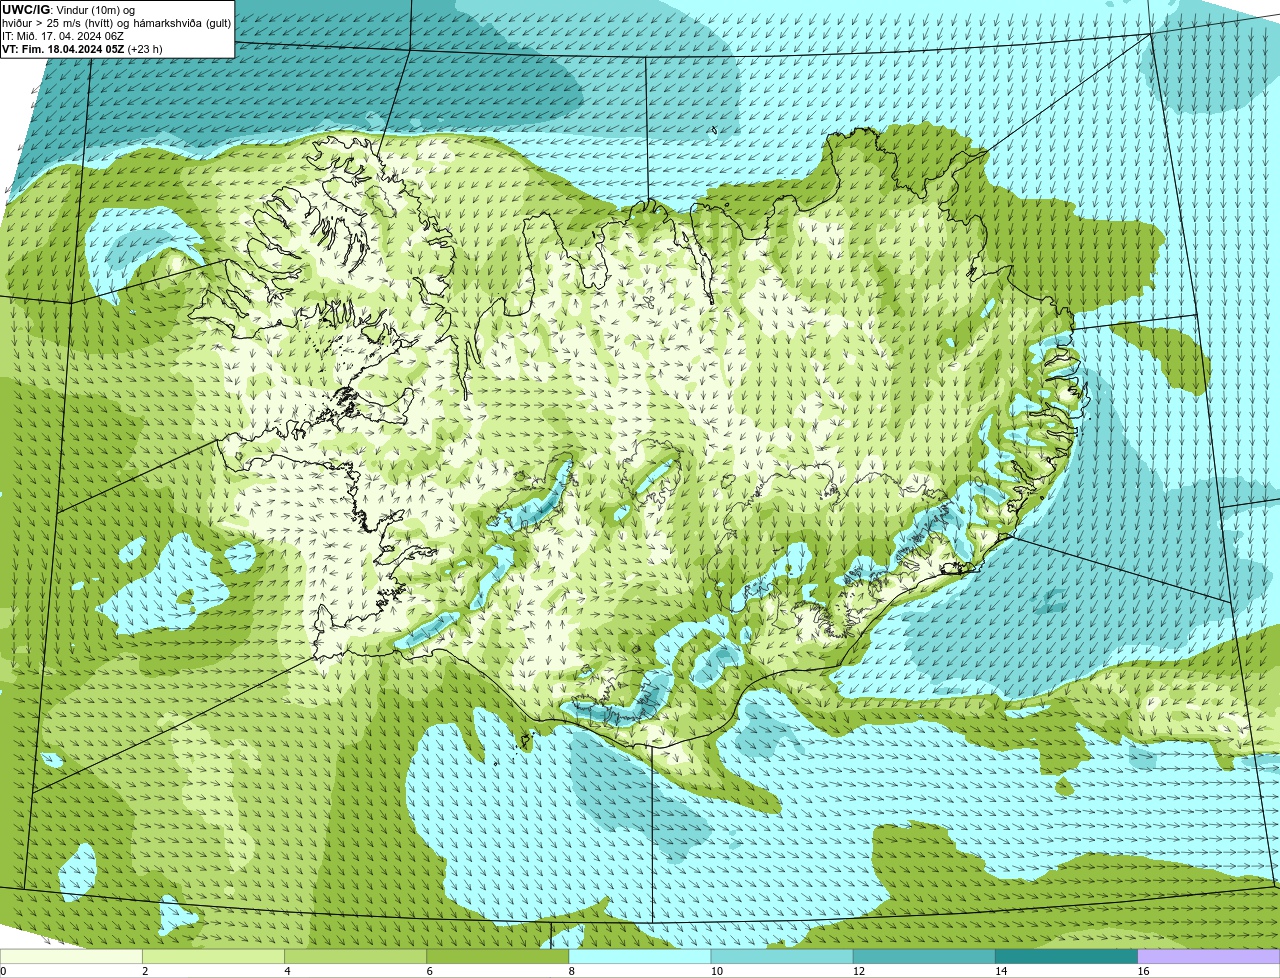Click the tiny island north of the coast
The image size is (1280, 978).
click(x=714, y=130)
